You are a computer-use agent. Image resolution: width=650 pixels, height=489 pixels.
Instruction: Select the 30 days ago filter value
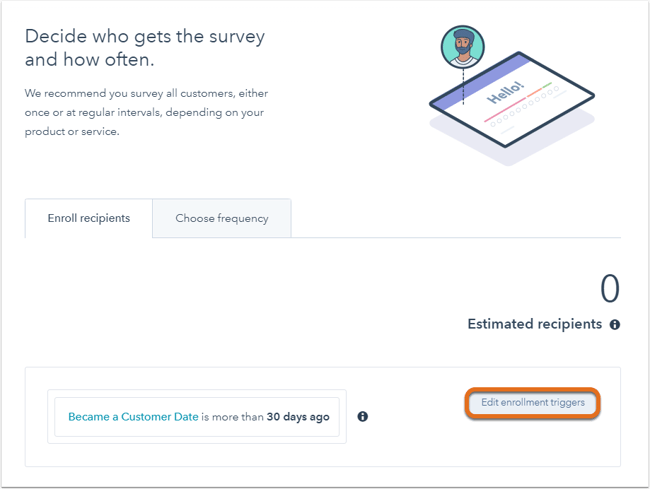coord(298,417)
